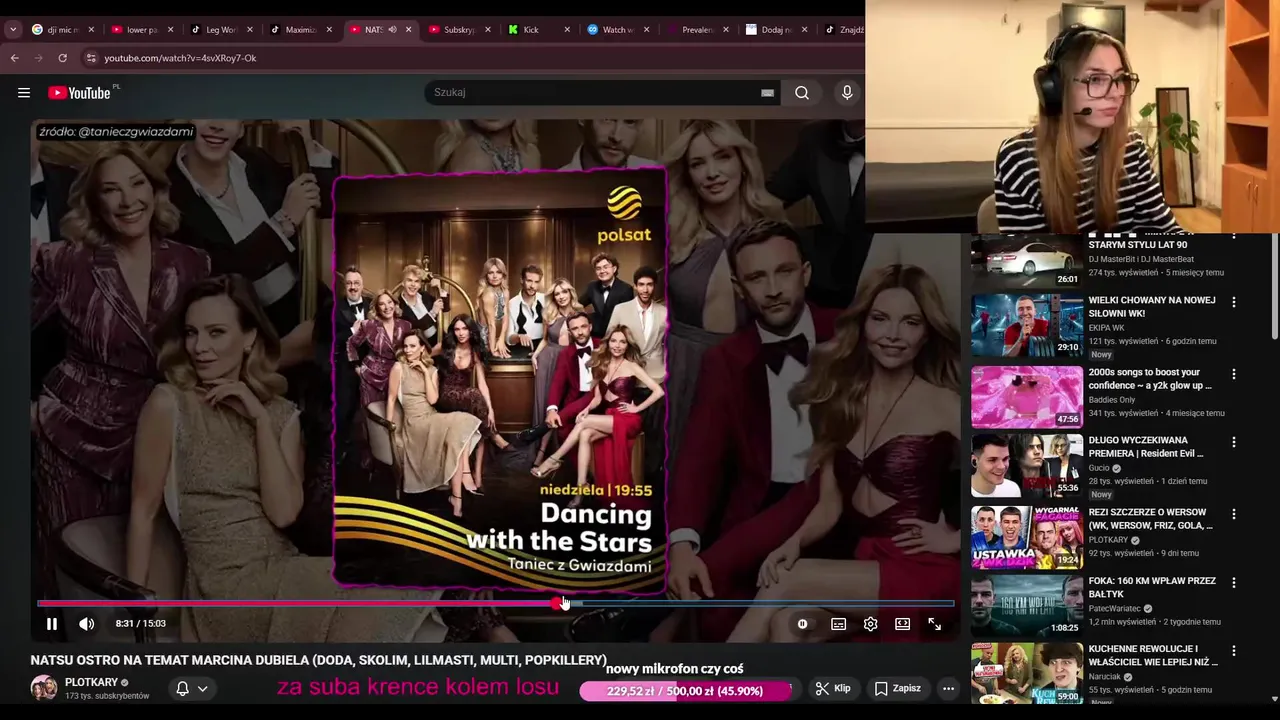Screen dimensions: 1280x720
Task: Open the tab search dropdown arrow
Action: [13, 30]
